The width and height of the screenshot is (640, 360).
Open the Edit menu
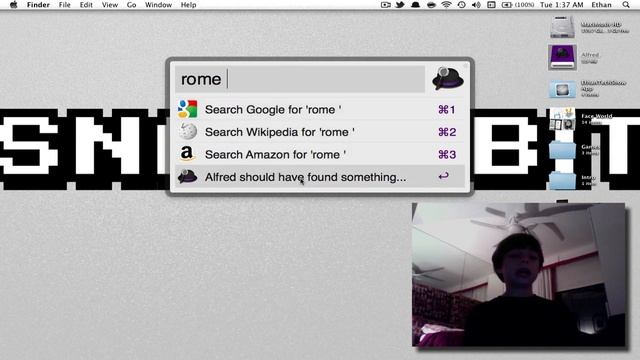click(86, 5)
